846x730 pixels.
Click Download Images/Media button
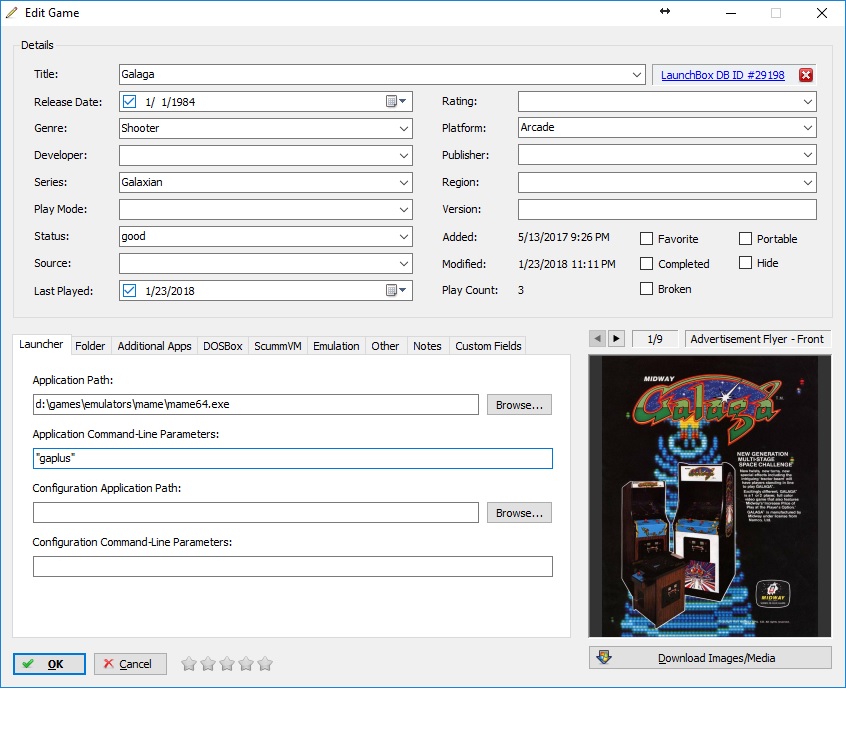click(x=710, y=658)
